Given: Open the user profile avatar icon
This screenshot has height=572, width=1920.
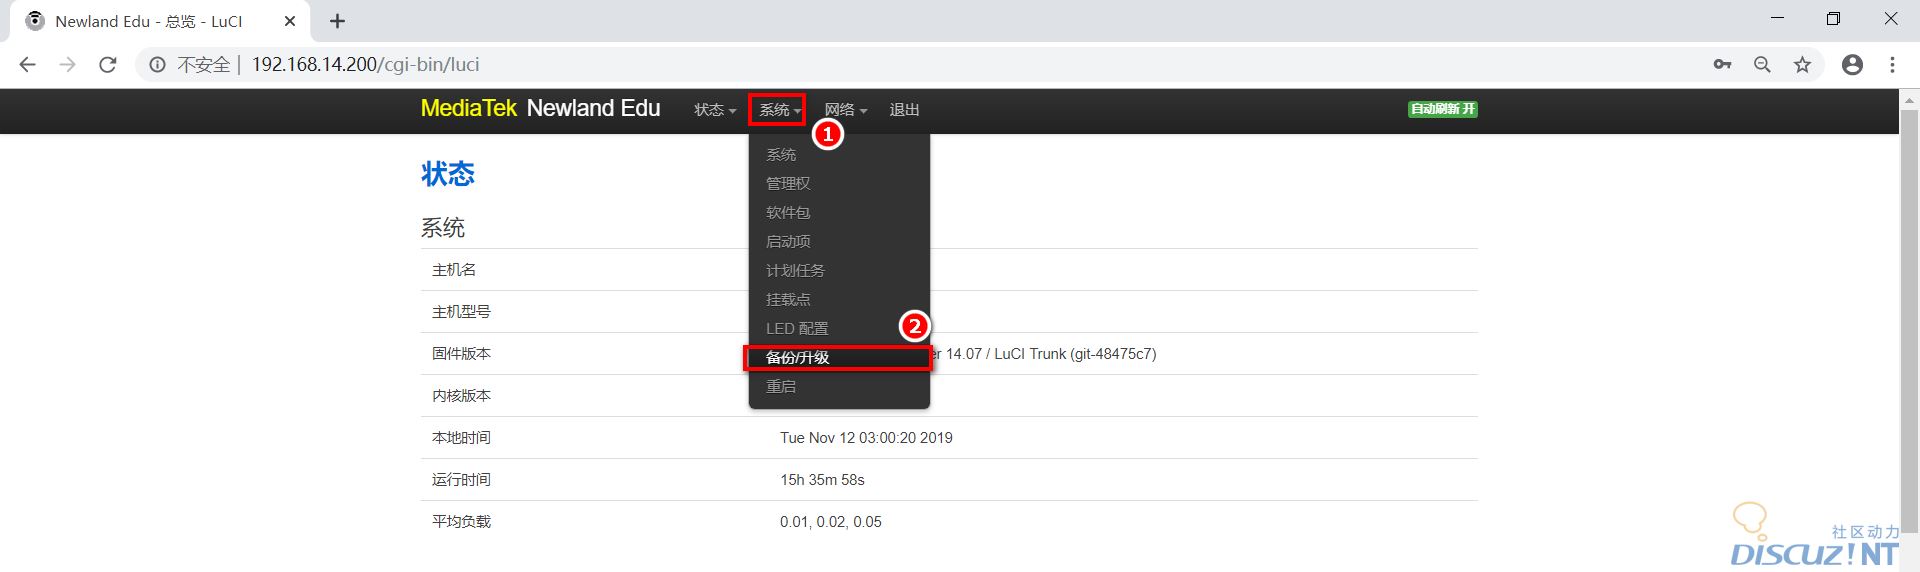Looking at the screenshot, I should [1852, 65].
